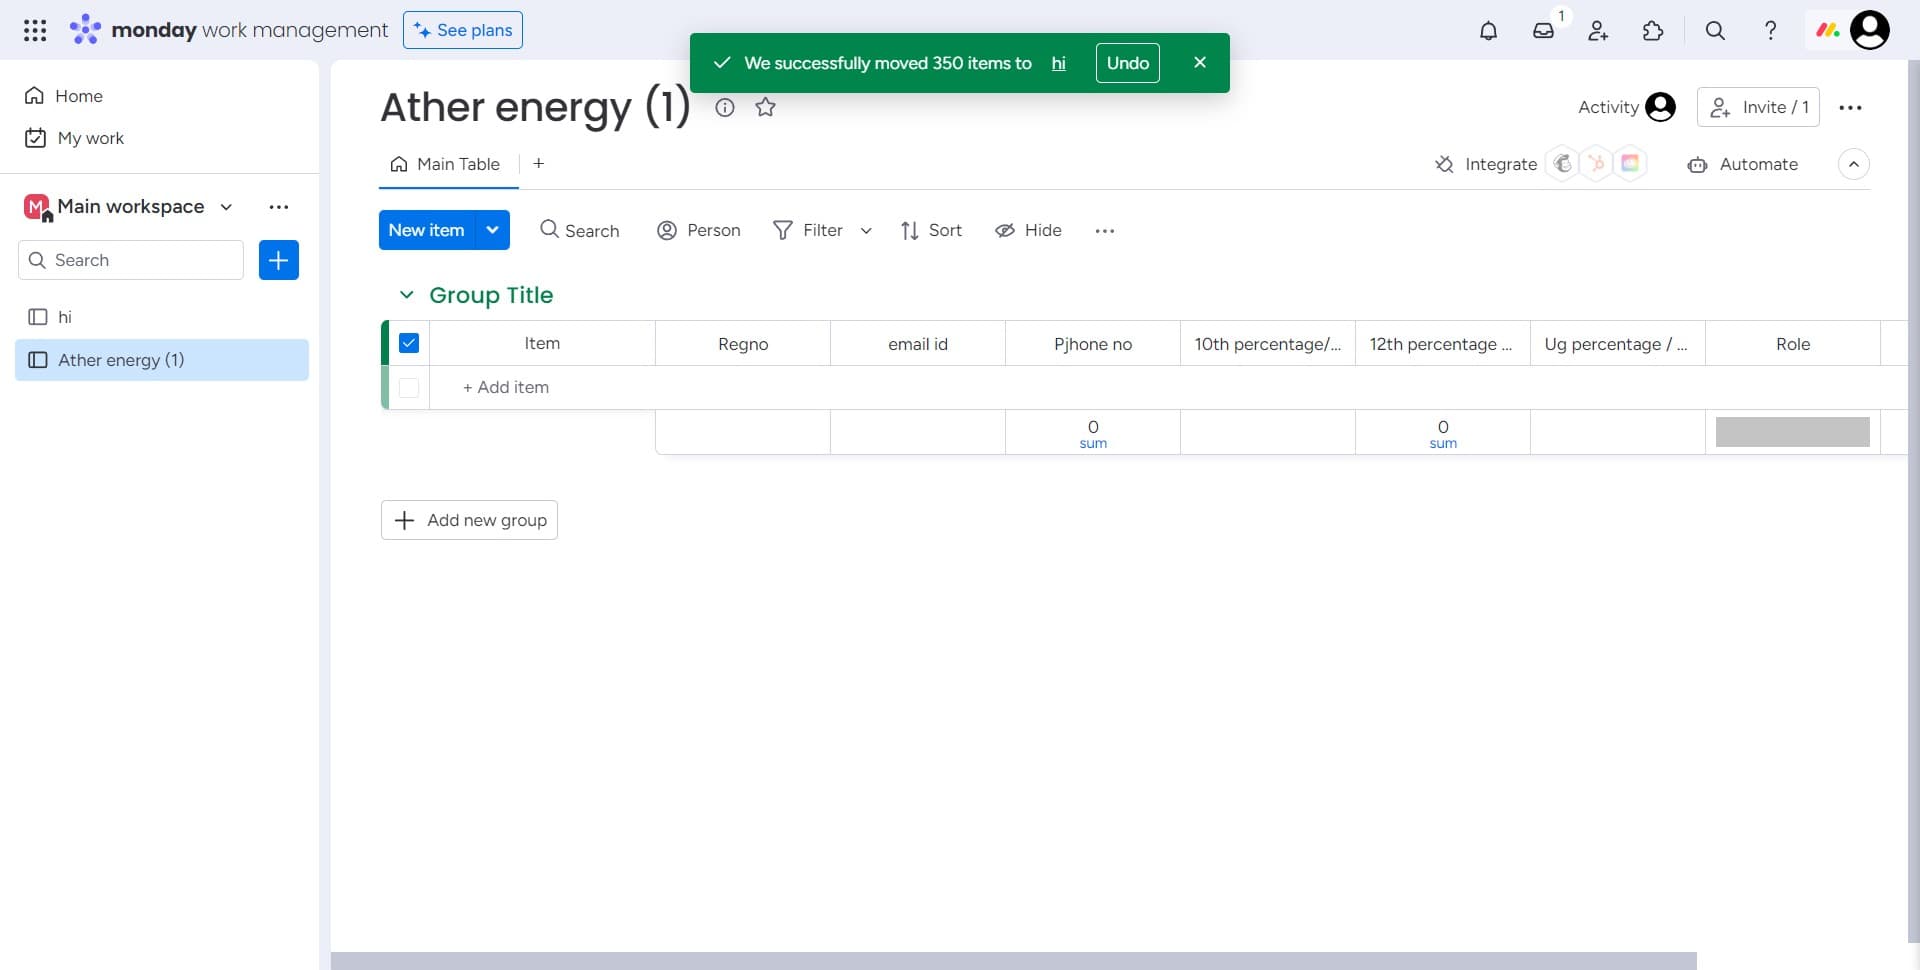1920x970 pixels.
Task: Star the Ather energy board as favorite
Action: 765,108
